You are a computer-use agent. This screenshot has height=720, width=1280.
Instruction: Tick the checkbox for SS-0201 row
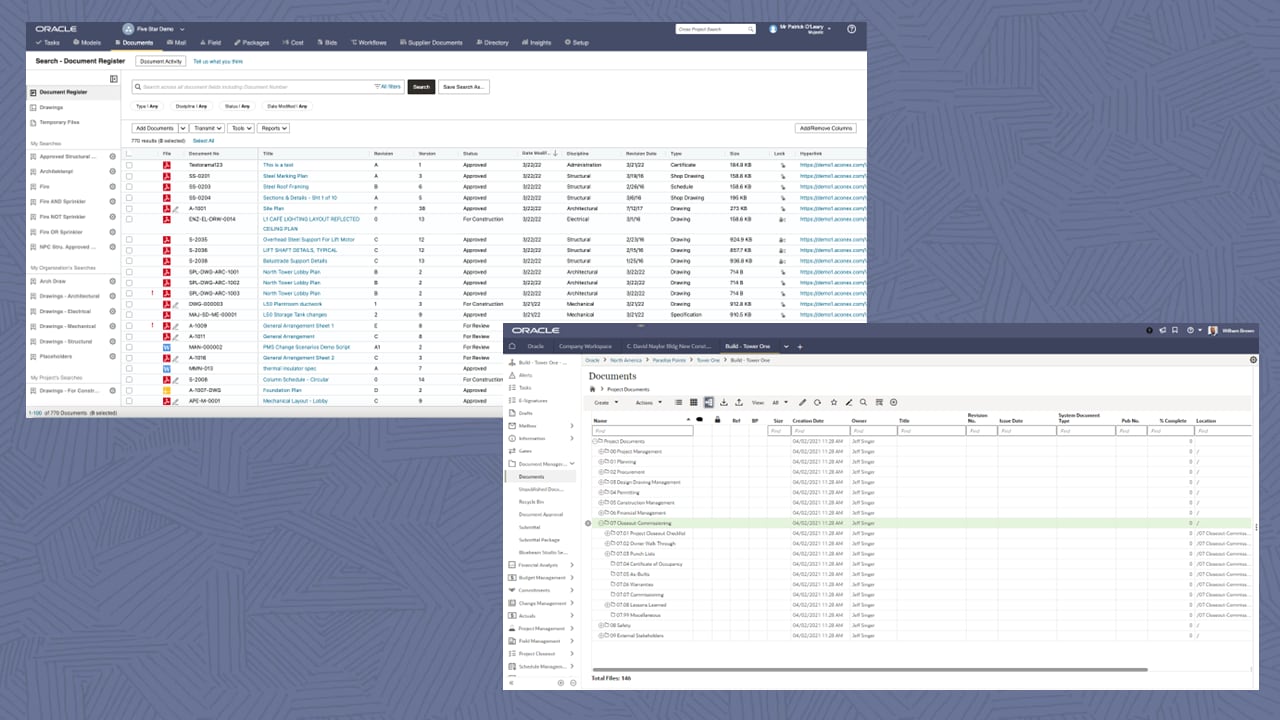click(x=129, y=176)
